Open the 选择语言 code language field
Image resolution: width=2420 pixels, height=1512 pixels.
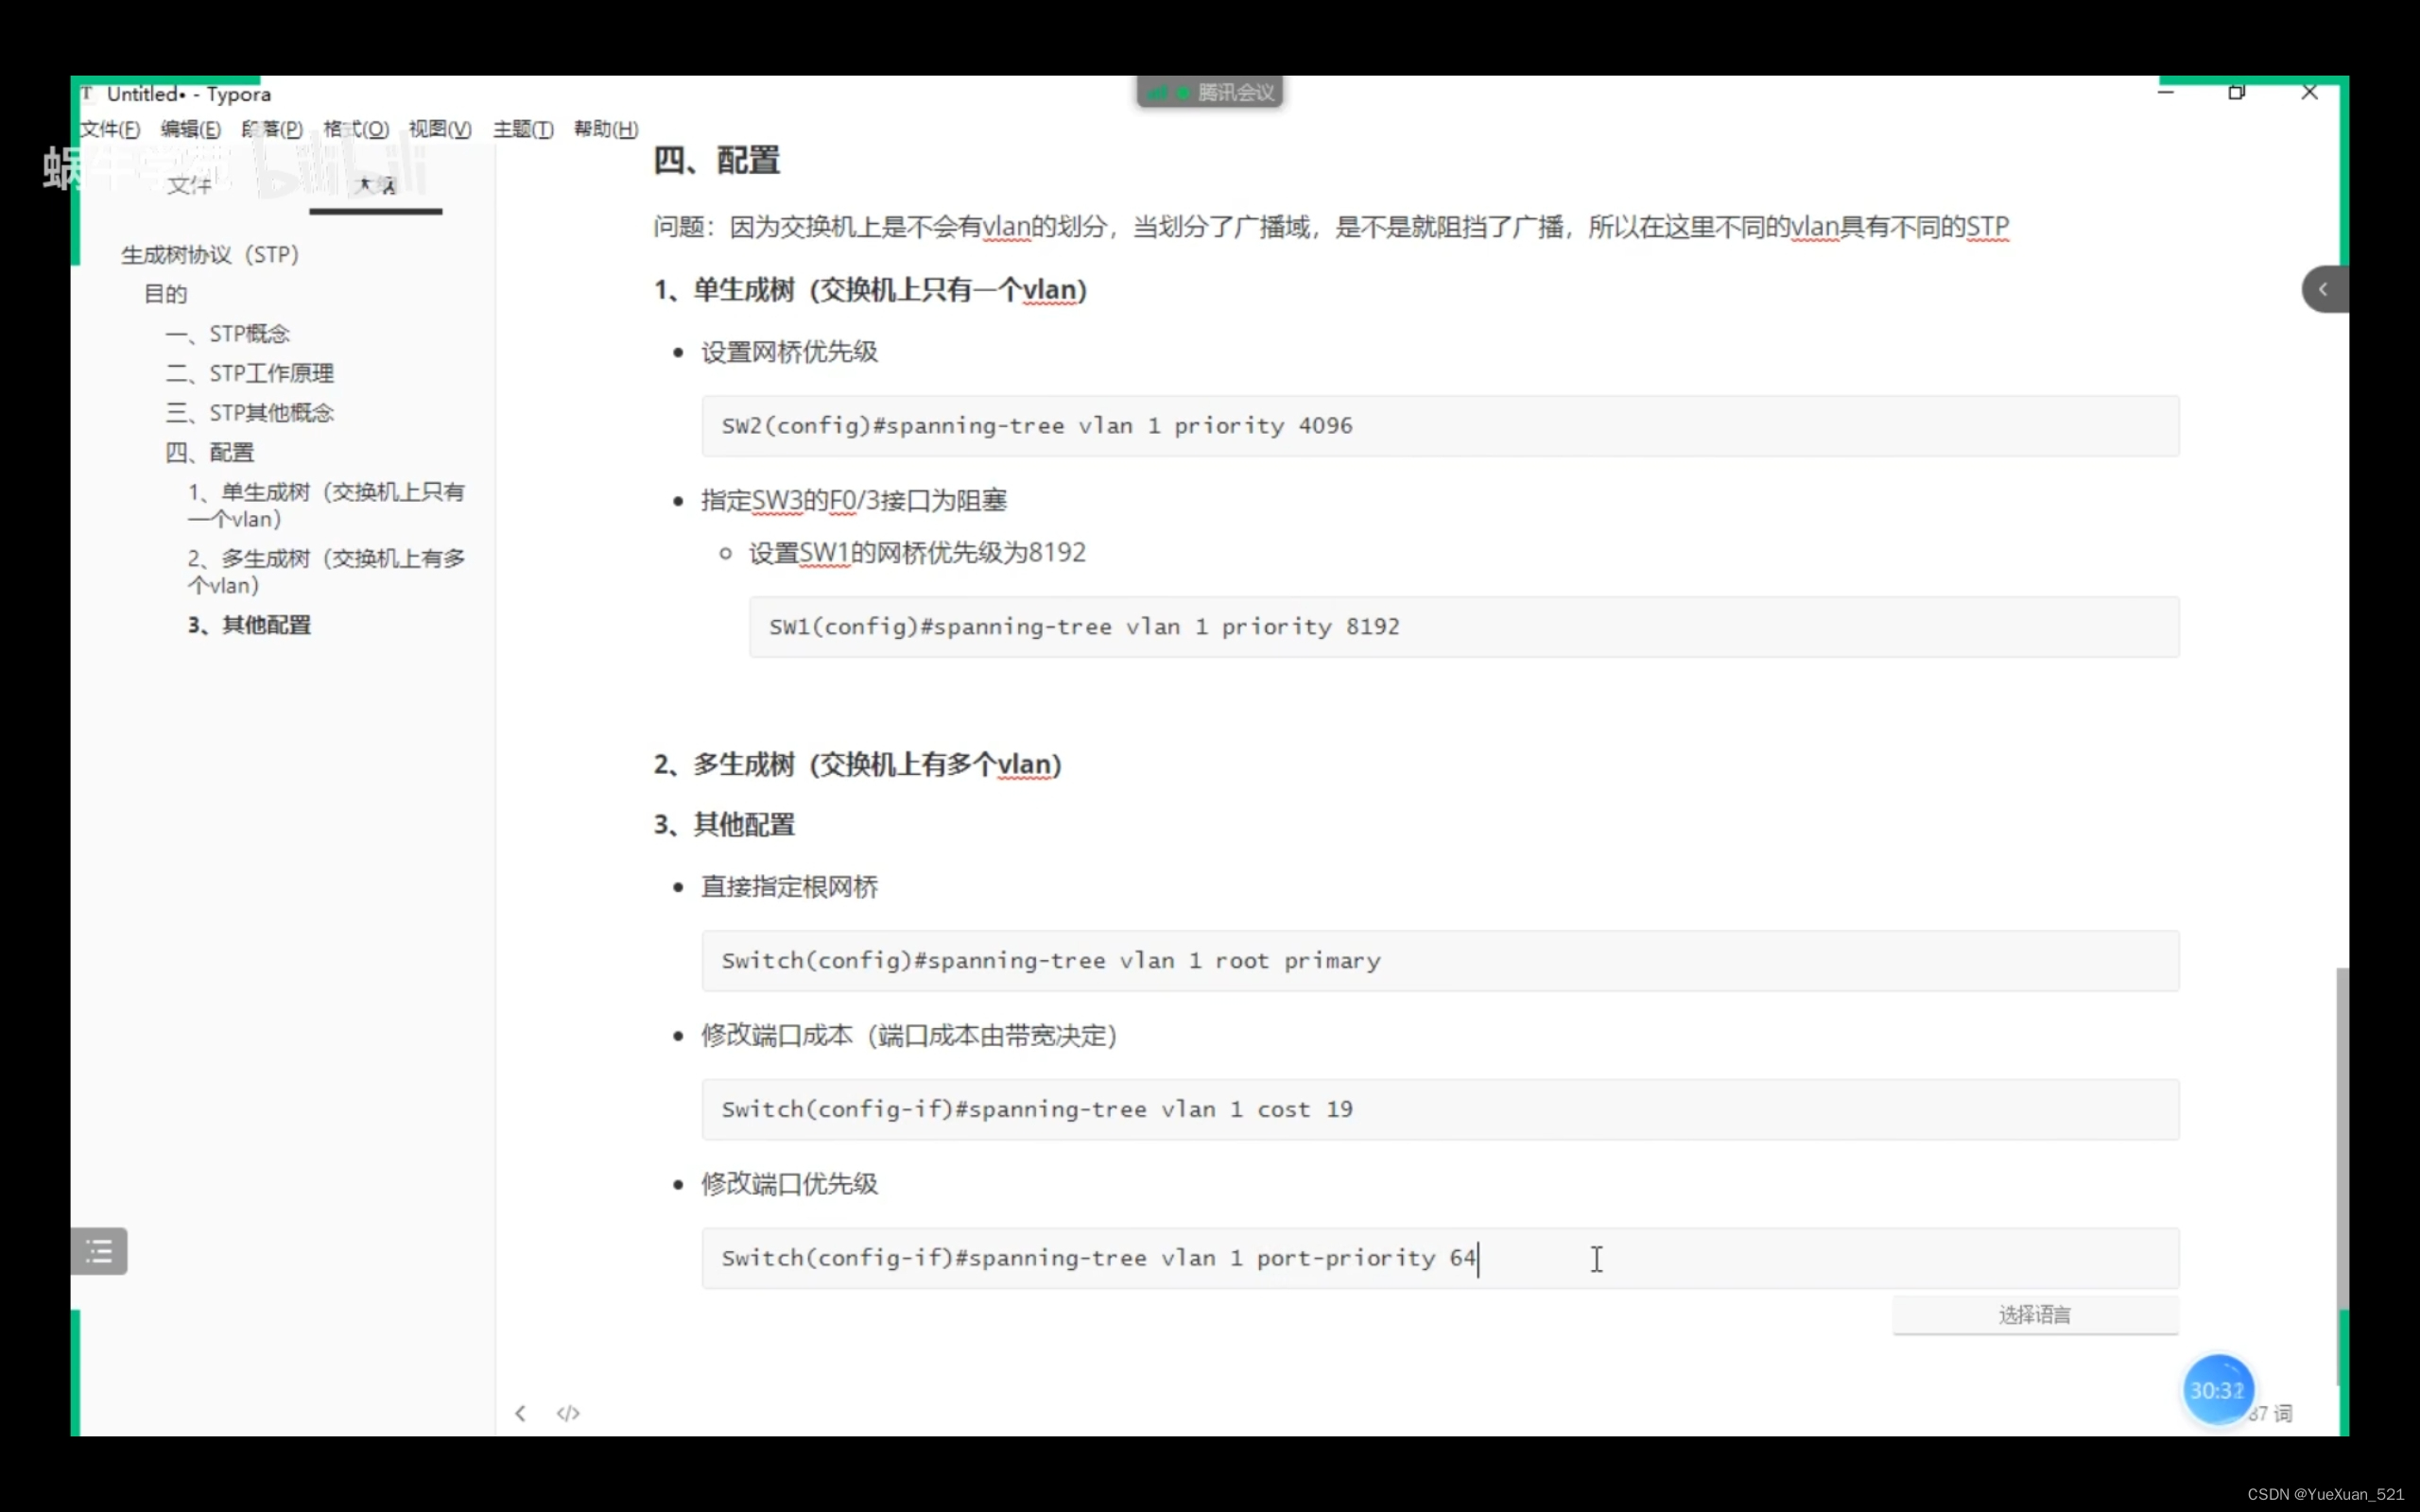coord(2035,1315)
